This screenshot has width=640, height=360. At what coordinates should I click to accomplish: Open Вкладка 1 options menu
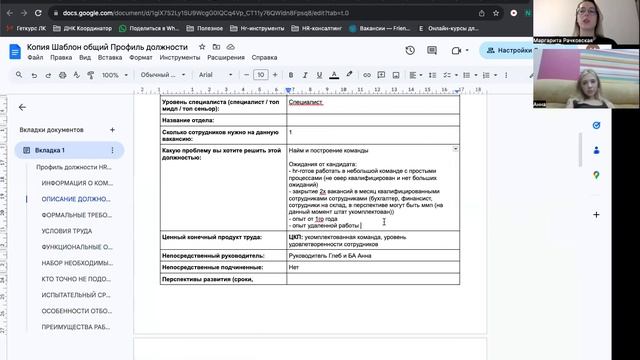coord(112,150)
